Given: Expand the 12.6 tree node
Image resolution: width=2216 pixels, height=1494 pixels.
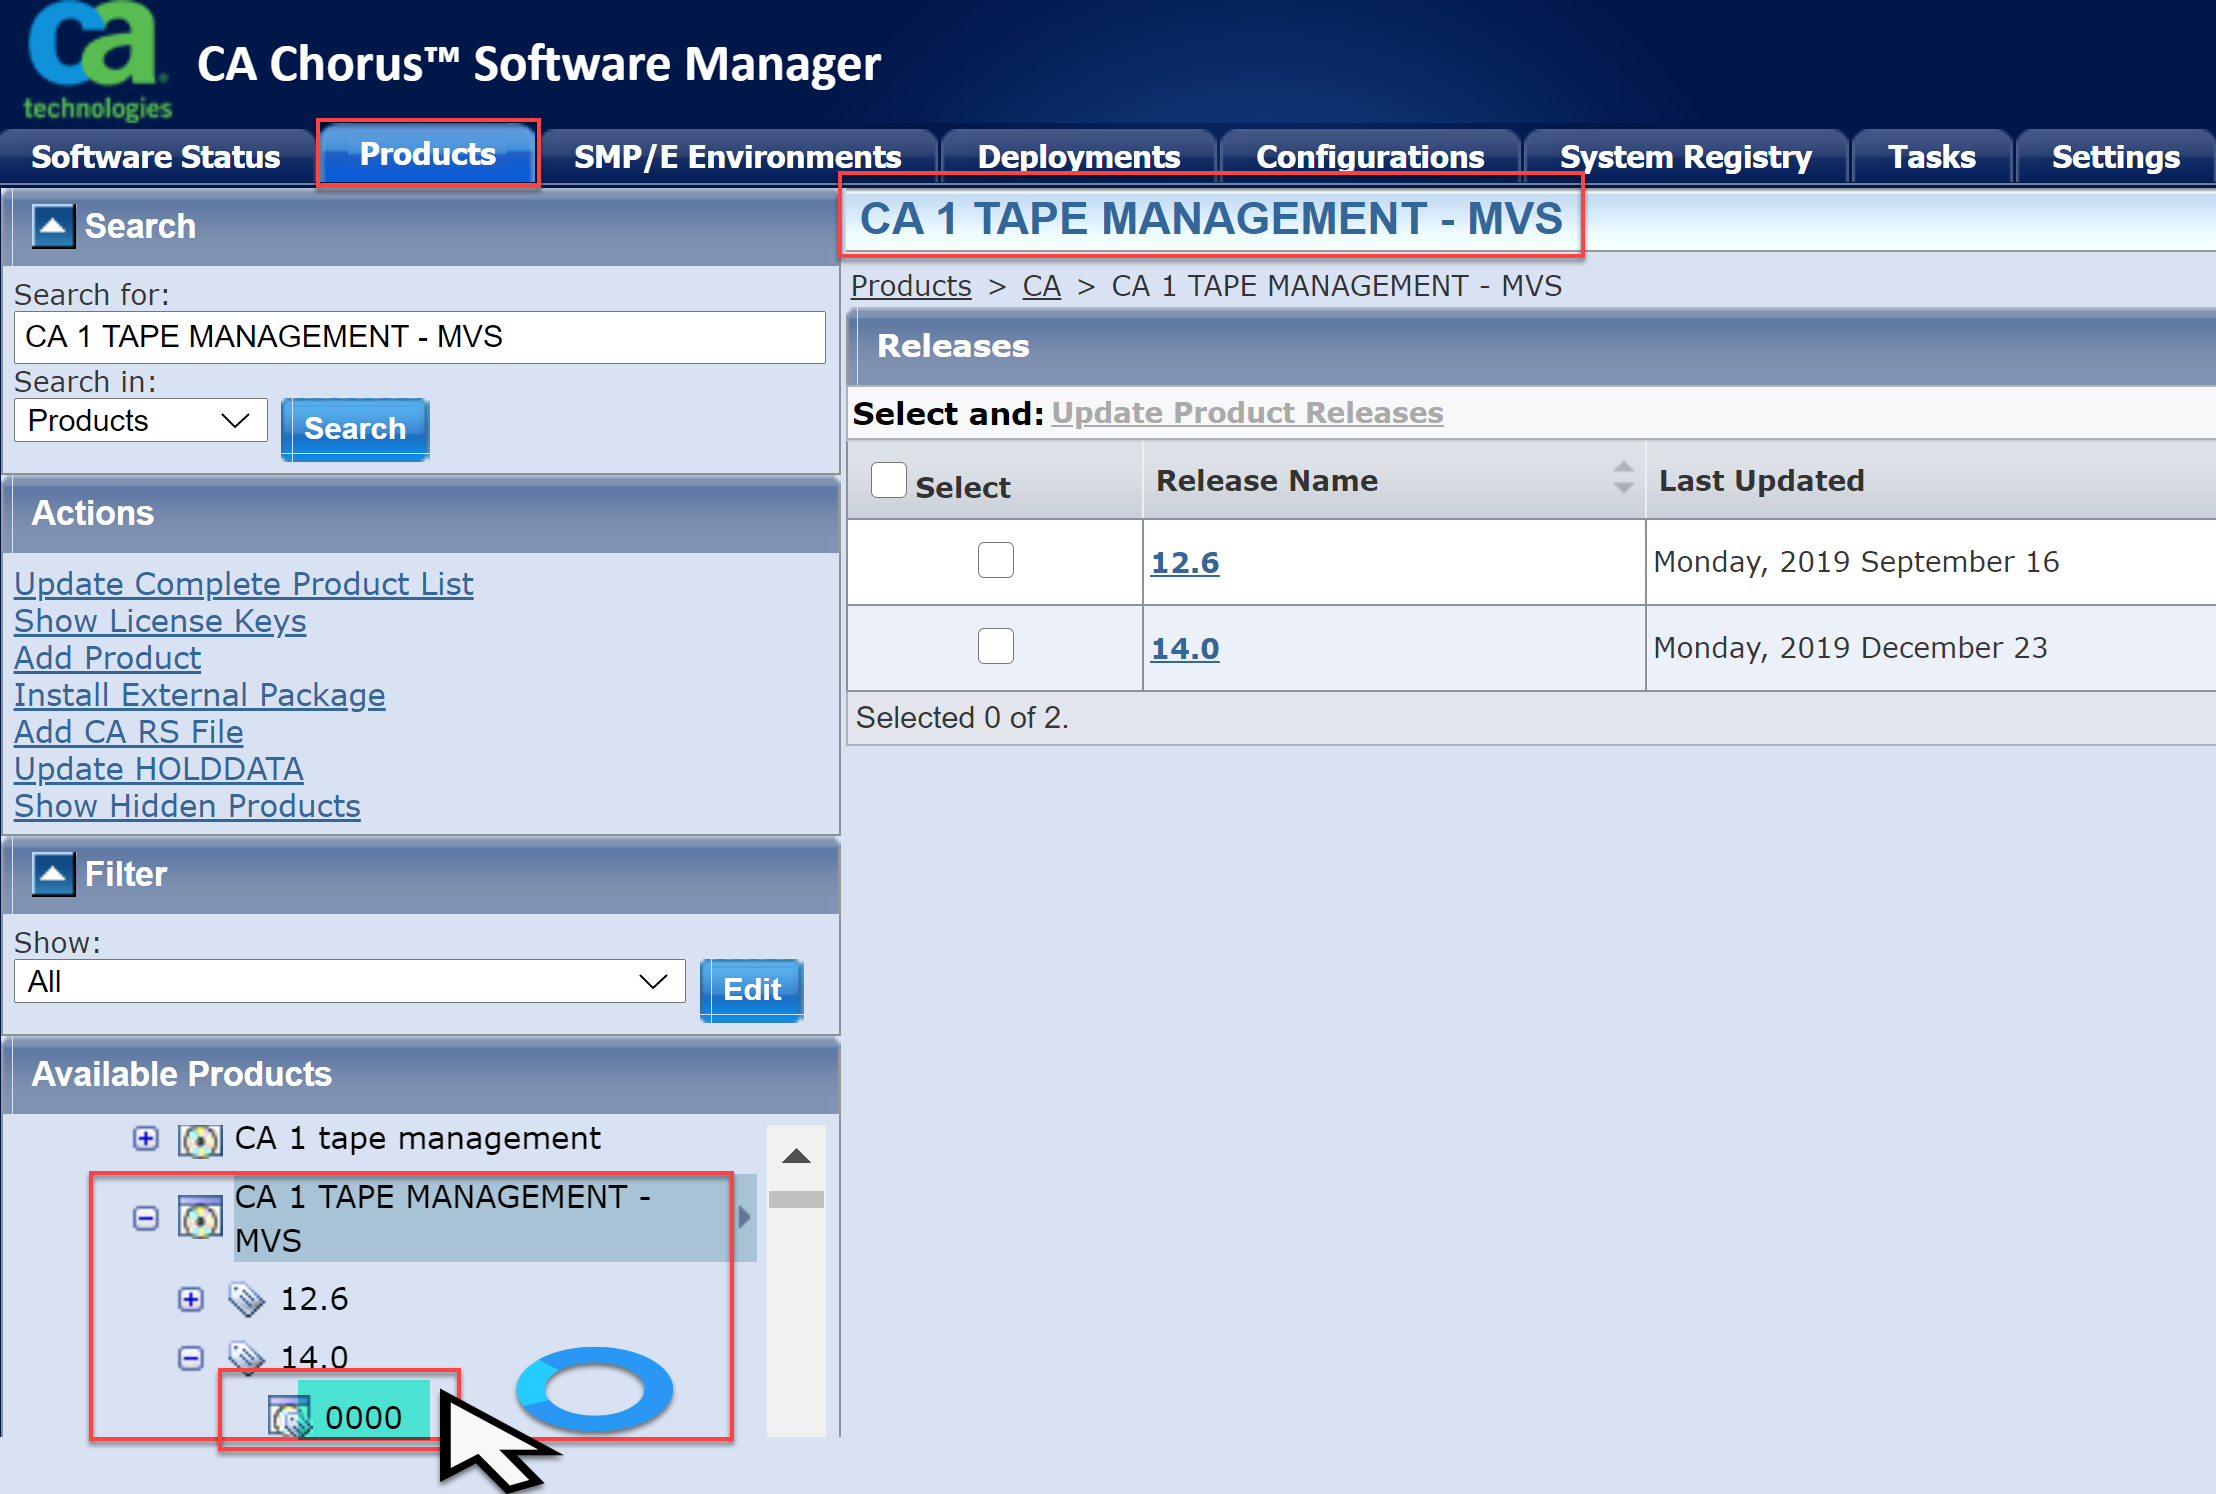Looking at the screenshot, I should tap(190, 1299).
